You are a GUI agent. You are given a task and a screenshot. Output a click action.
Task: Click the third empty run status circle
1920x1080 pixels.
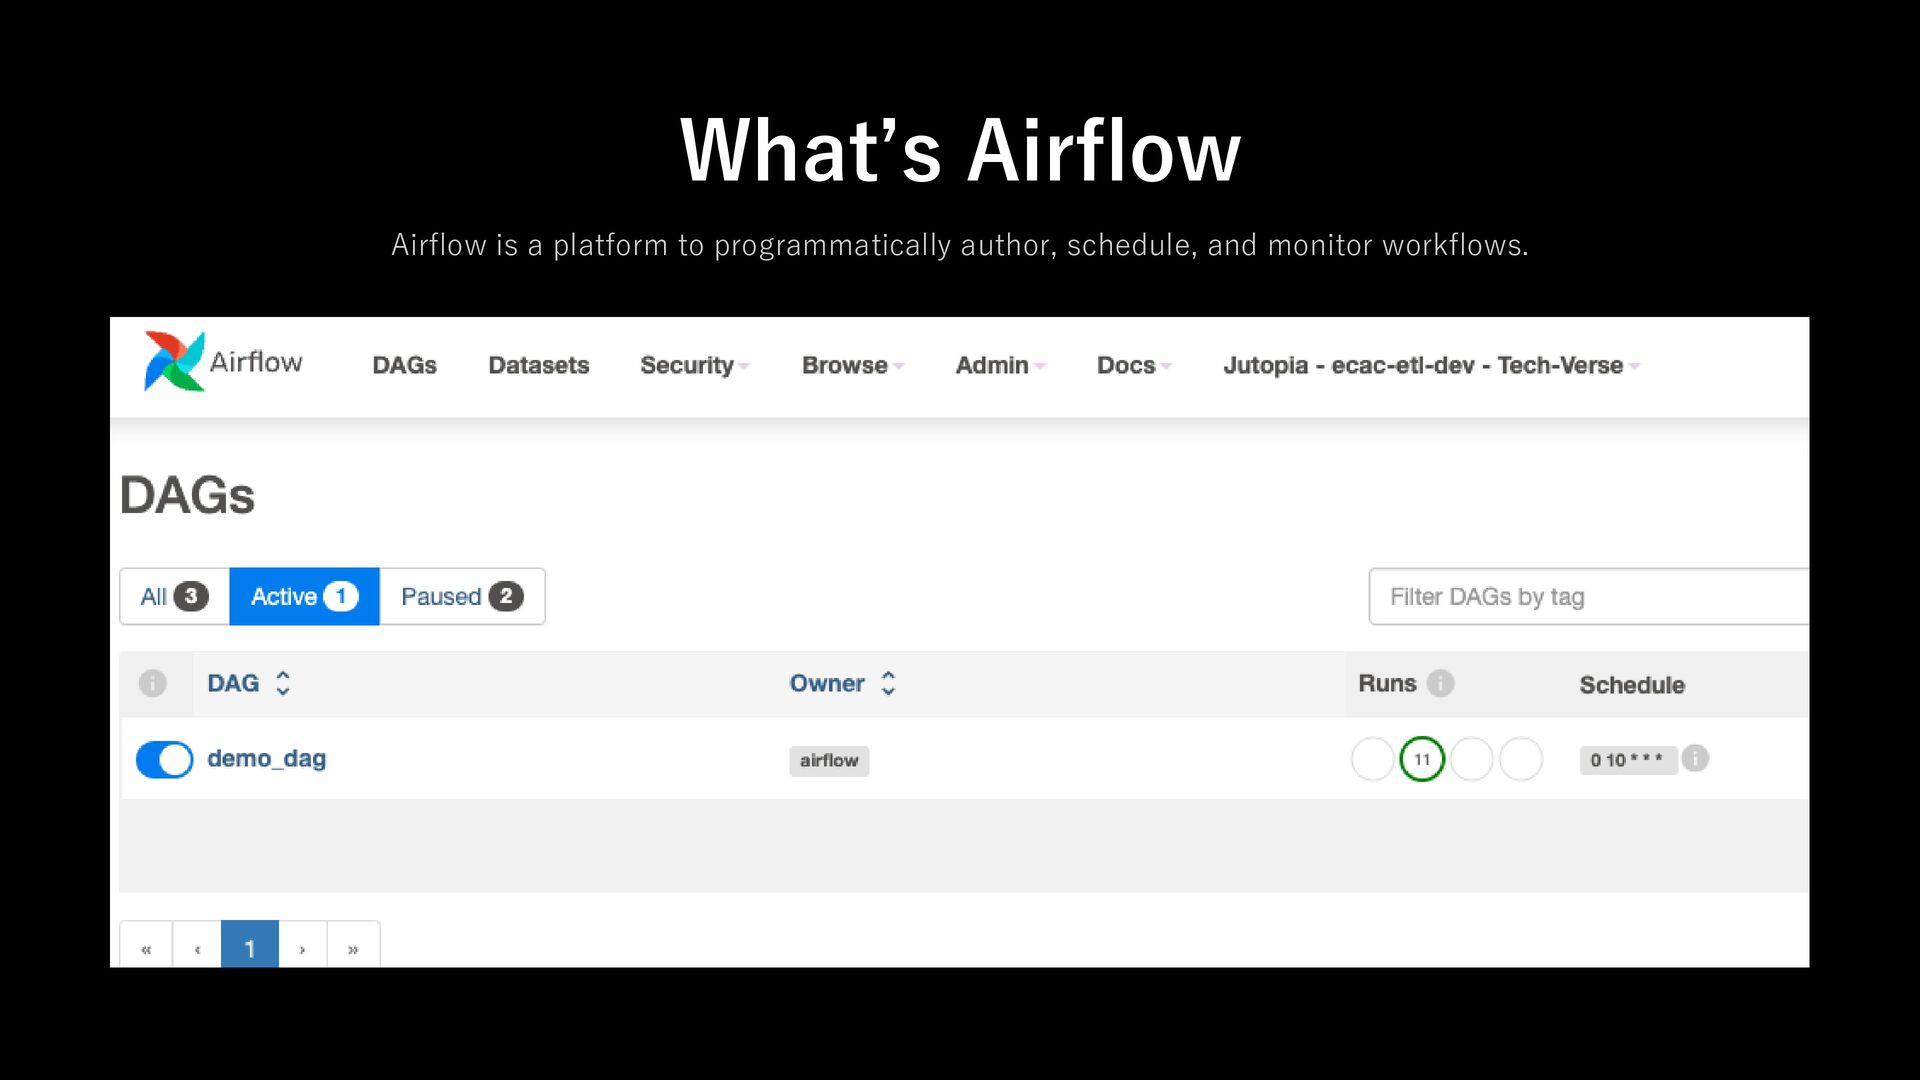[x=1471, y=759]
